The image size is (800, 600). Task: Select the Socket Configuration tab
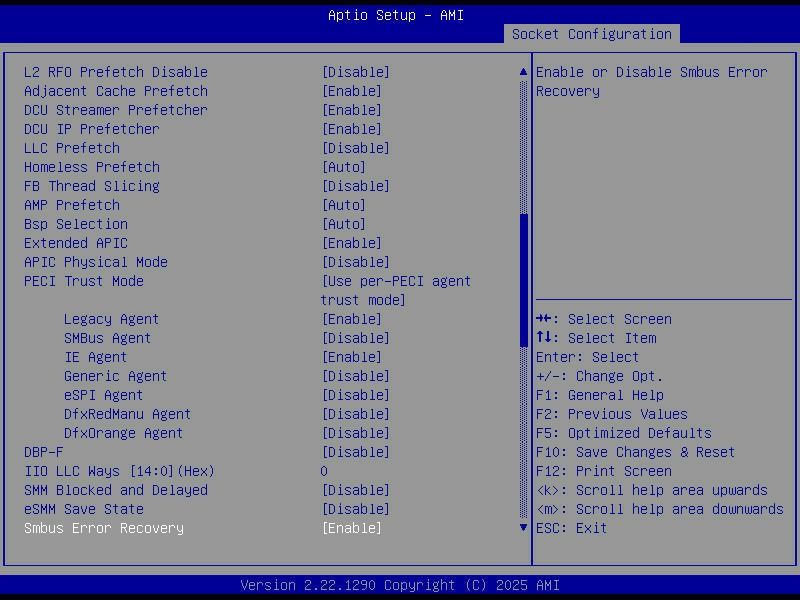(591, 34)
